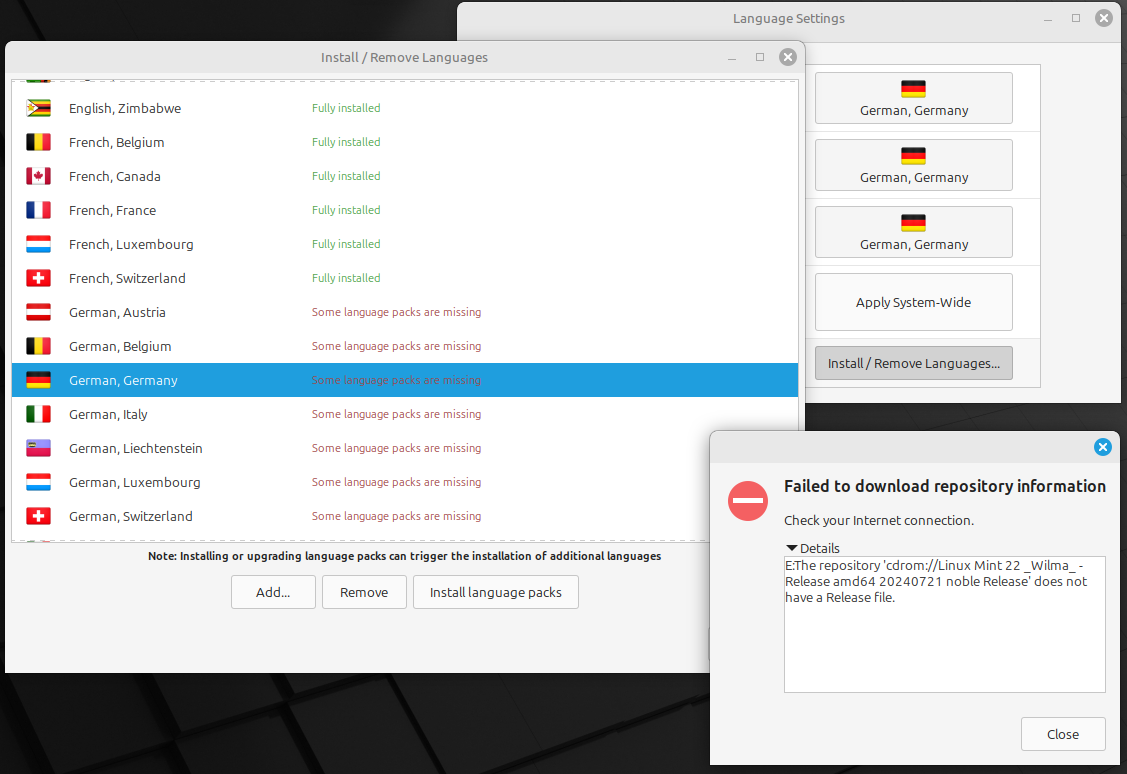
Task: Click the red error icon in dialog
Action: 747,500
